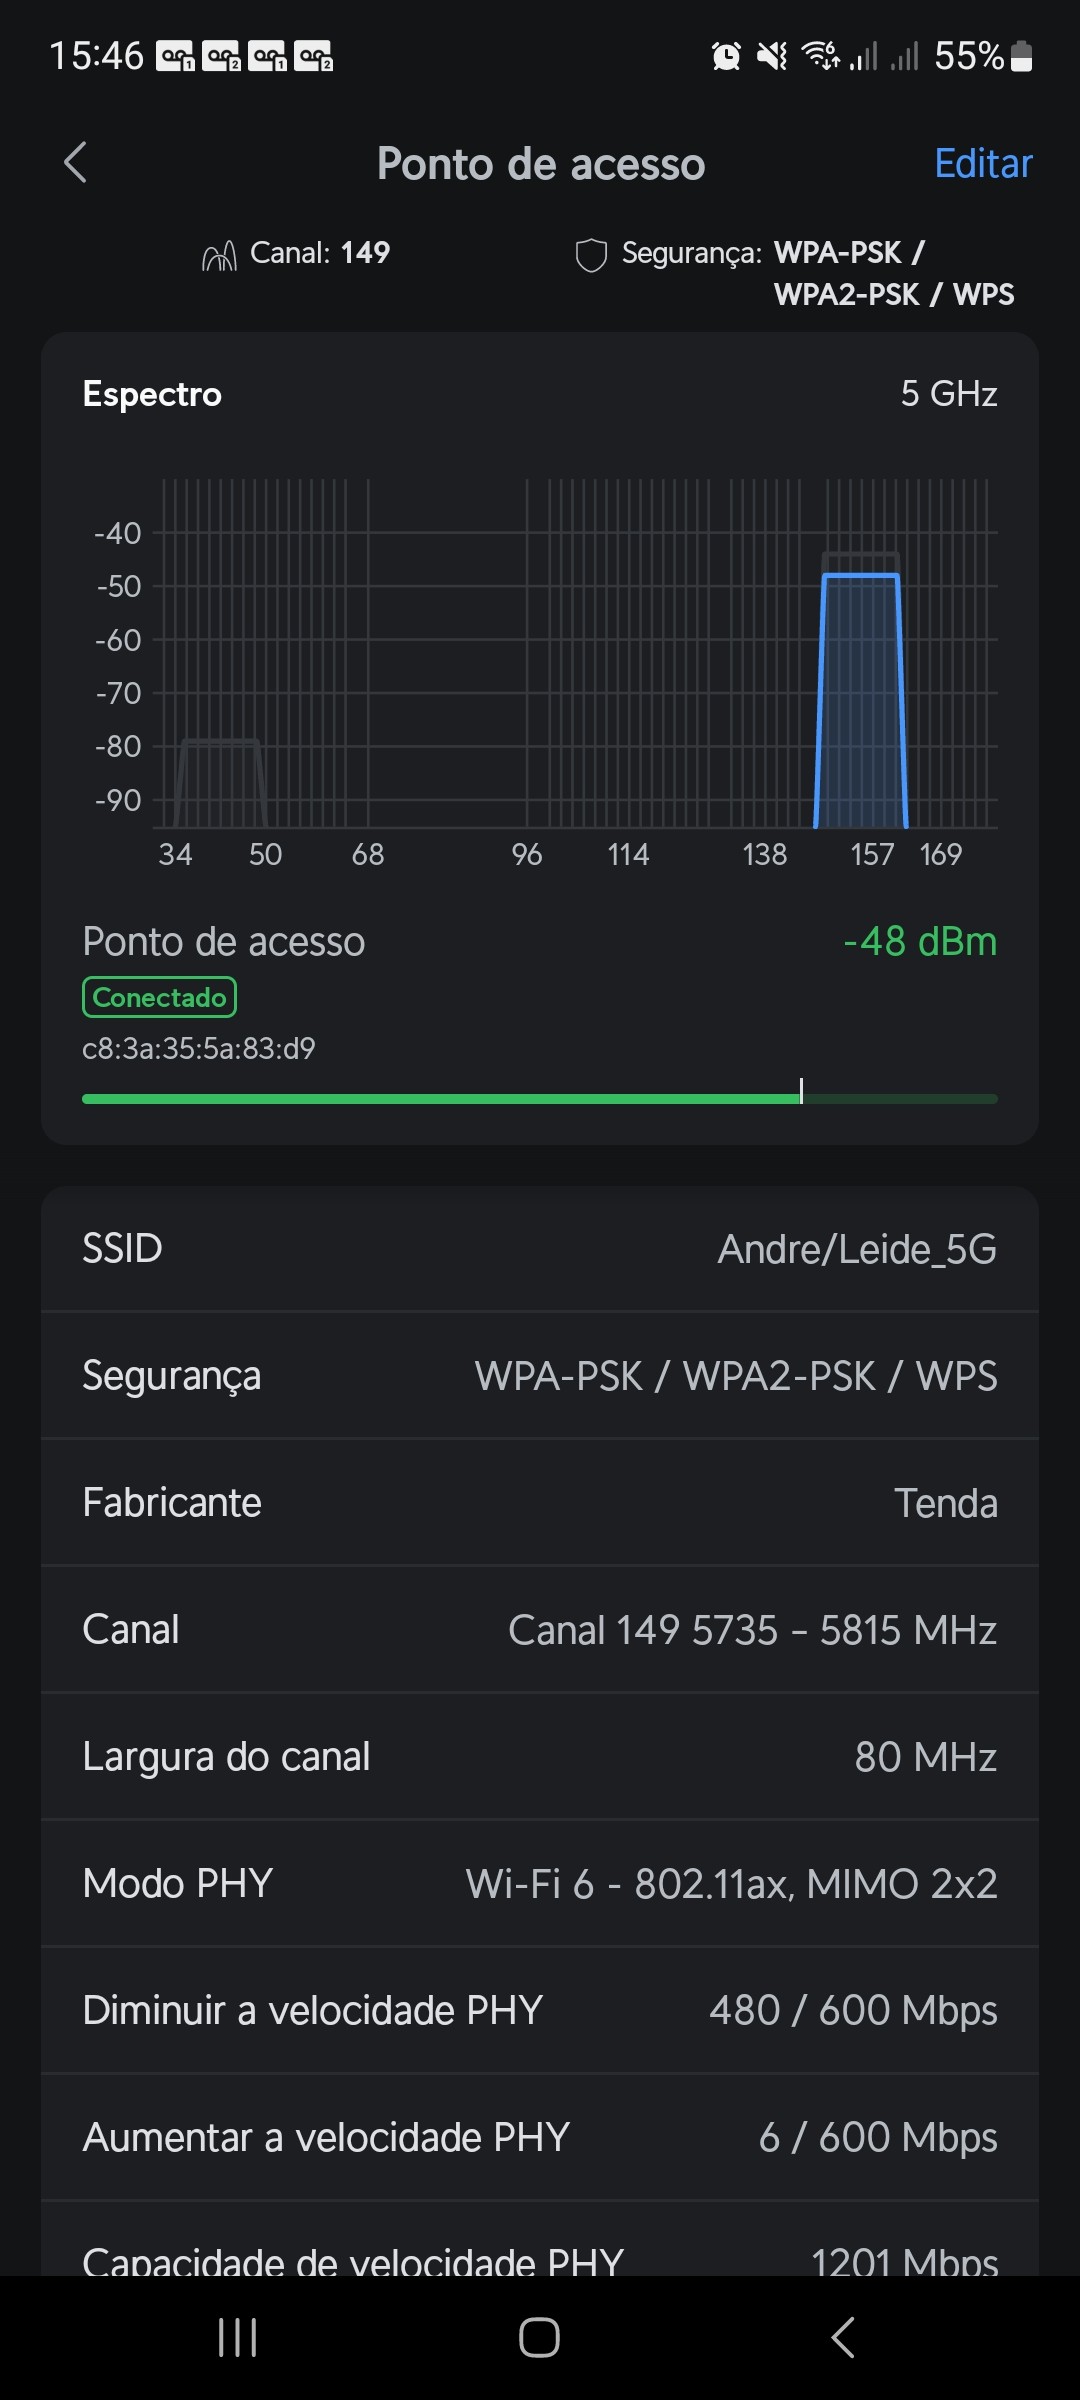Tap the Modo PHY row
Screen dimensions: 1080x2400
point(540,1884)
